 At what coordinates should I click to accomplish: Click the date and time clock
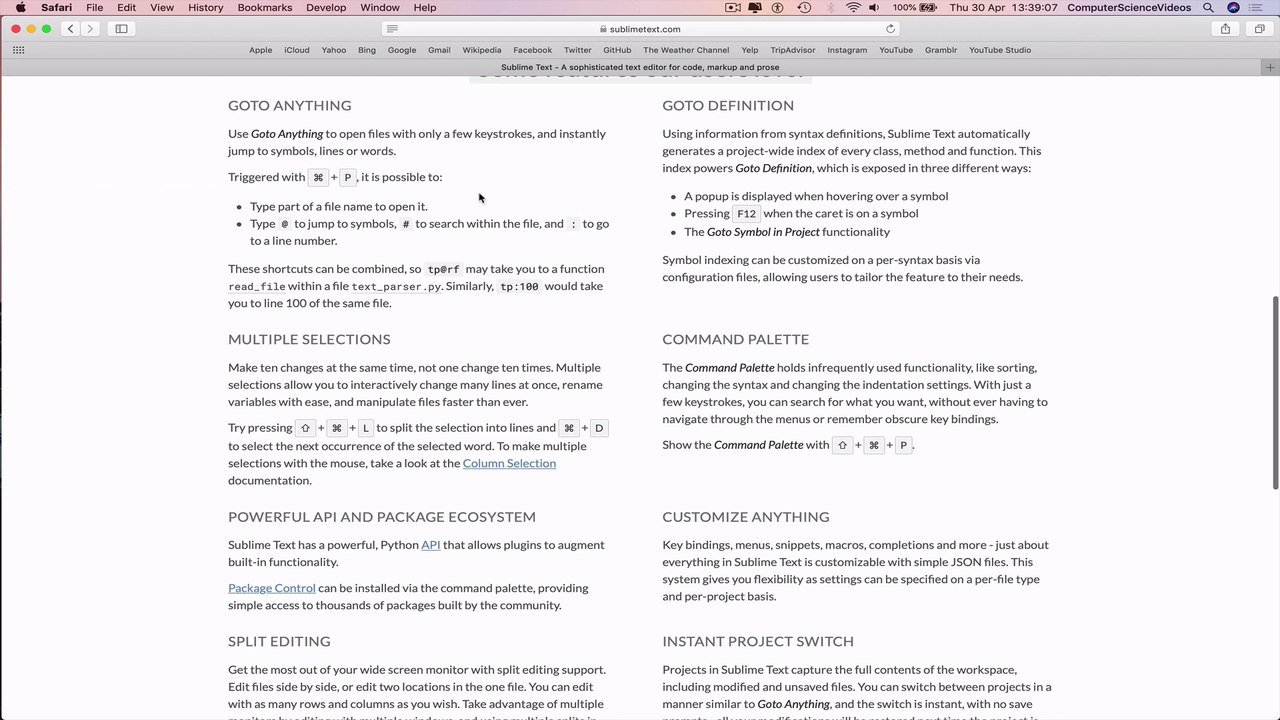1003,8
